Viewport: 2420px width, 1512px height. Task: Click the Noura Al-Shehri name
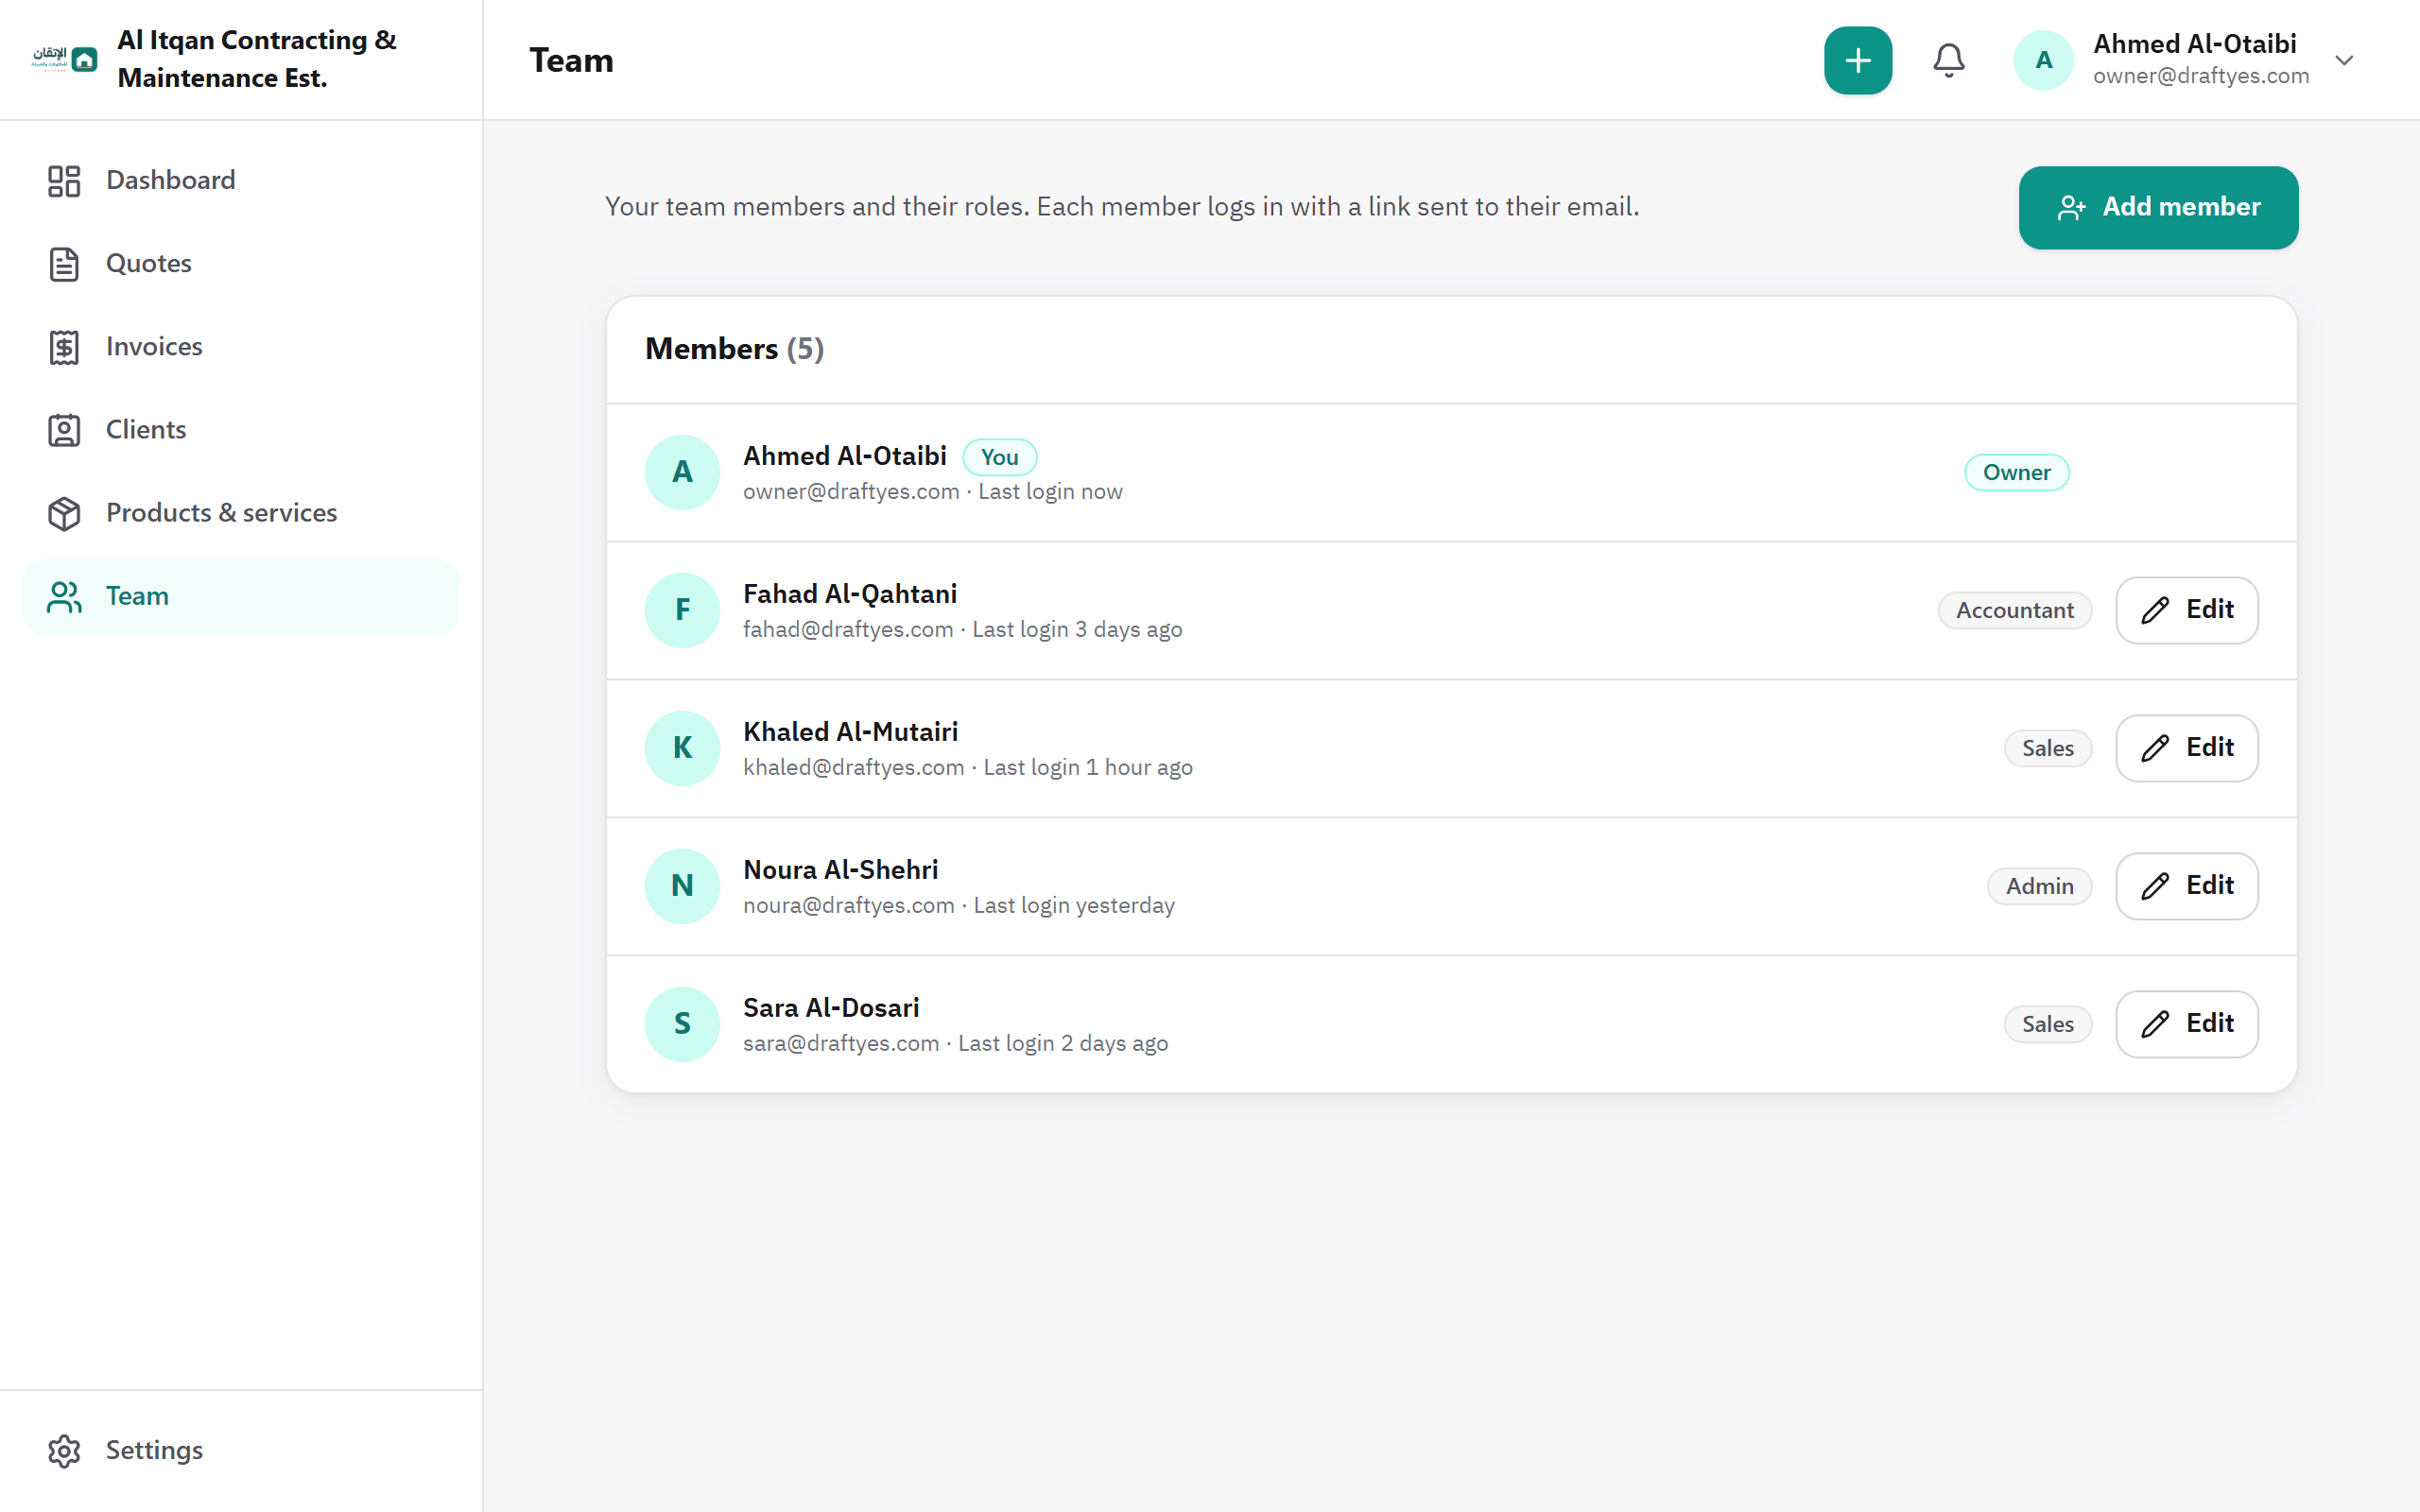(x=840, y=870)
